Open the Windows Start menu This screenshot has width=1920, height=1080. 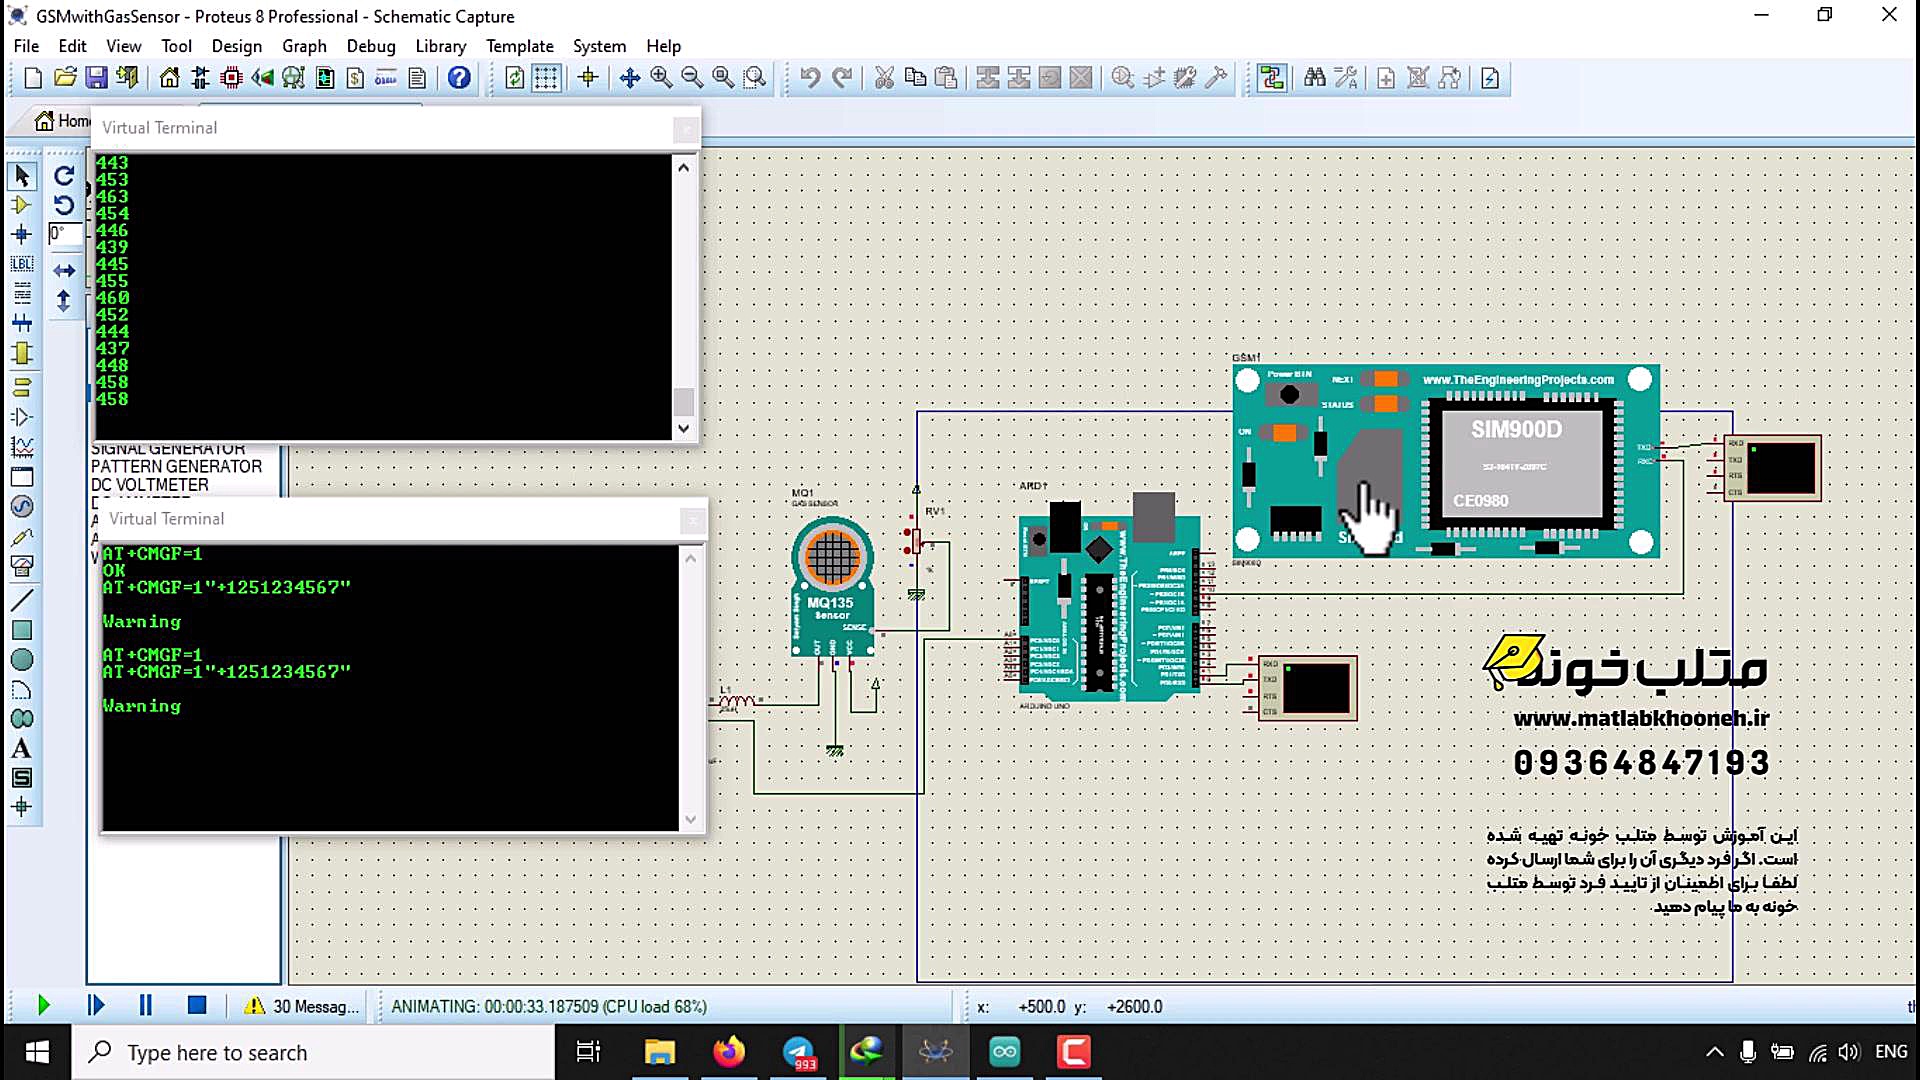pos(37,1052)
